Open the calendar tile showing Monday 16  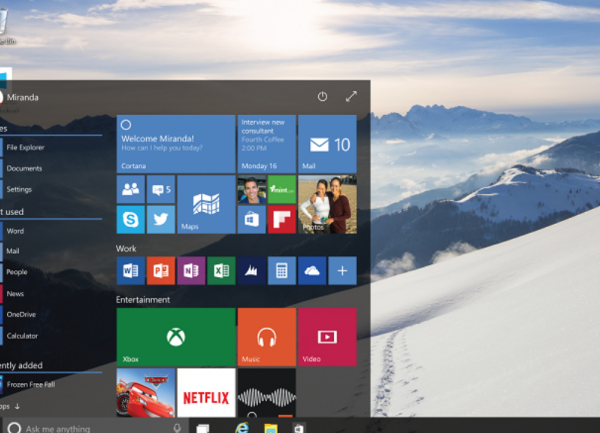(267, 144)
